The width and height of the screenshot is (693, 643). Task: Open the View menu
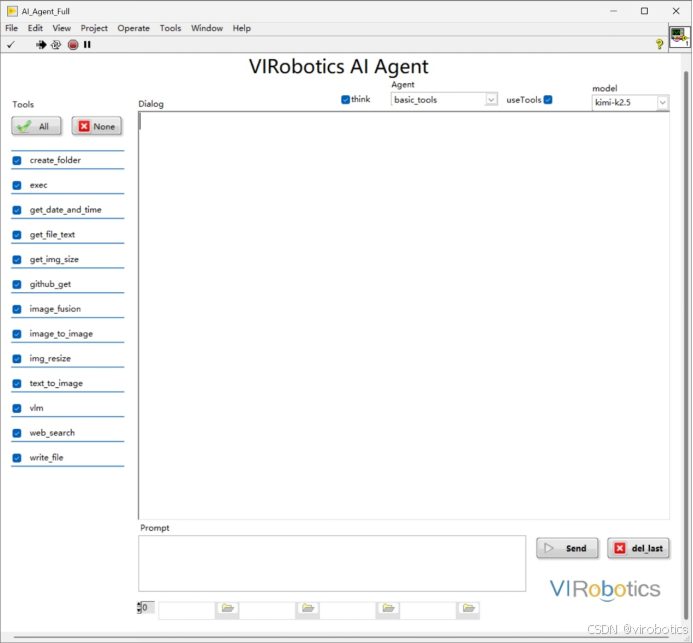pos(61,28)
